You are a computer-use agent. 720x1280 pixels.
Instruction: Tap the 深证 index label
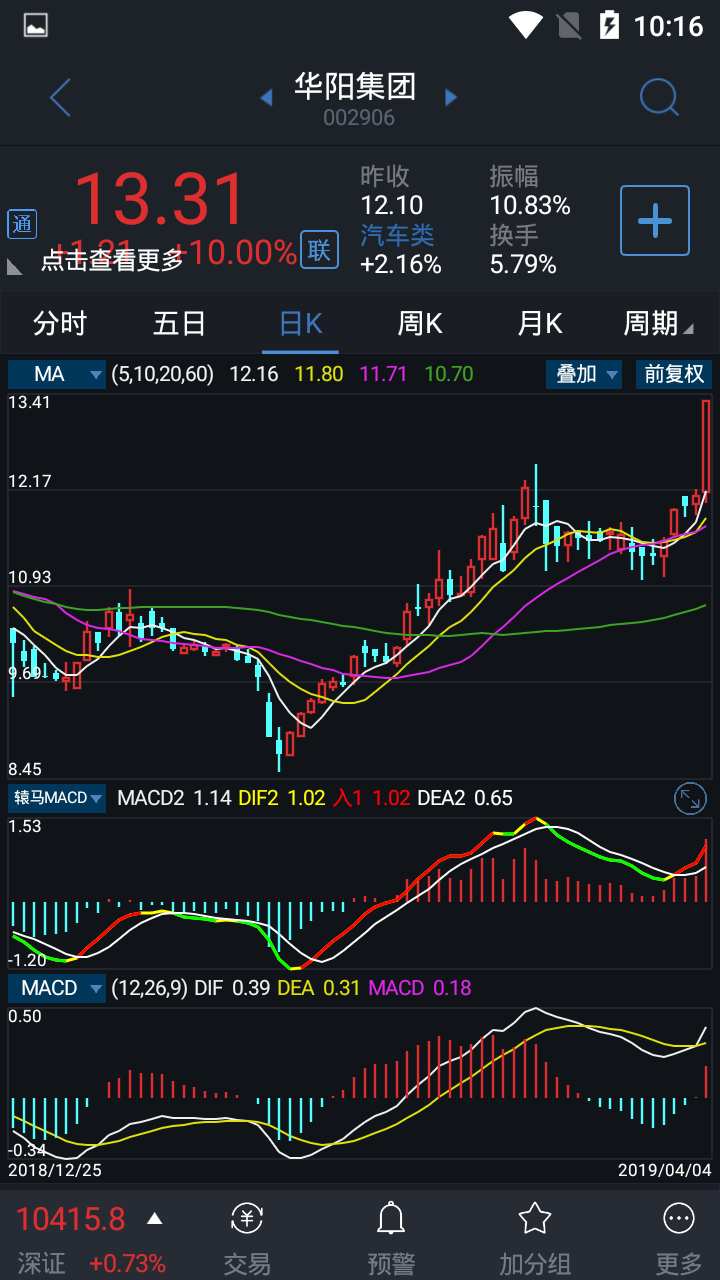[42, 1263]
